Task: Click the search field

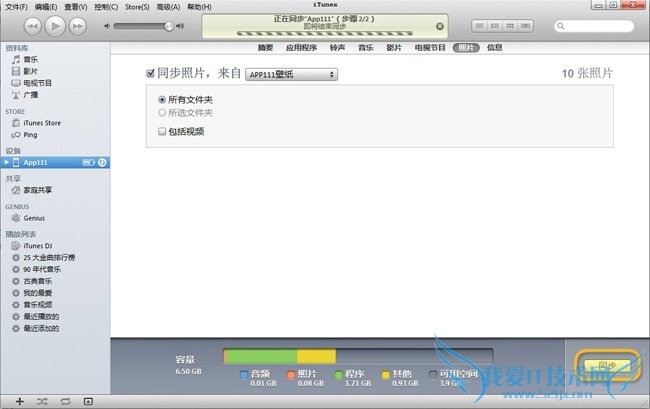Action: pyautogui.click(x=594, y=26)
